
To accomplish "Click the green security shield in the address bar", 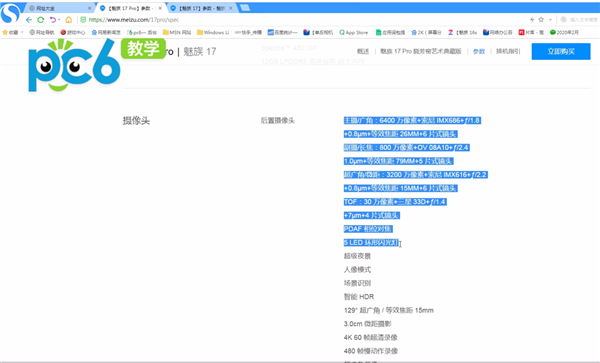I will pyautogui.click(x=83, y=20).
